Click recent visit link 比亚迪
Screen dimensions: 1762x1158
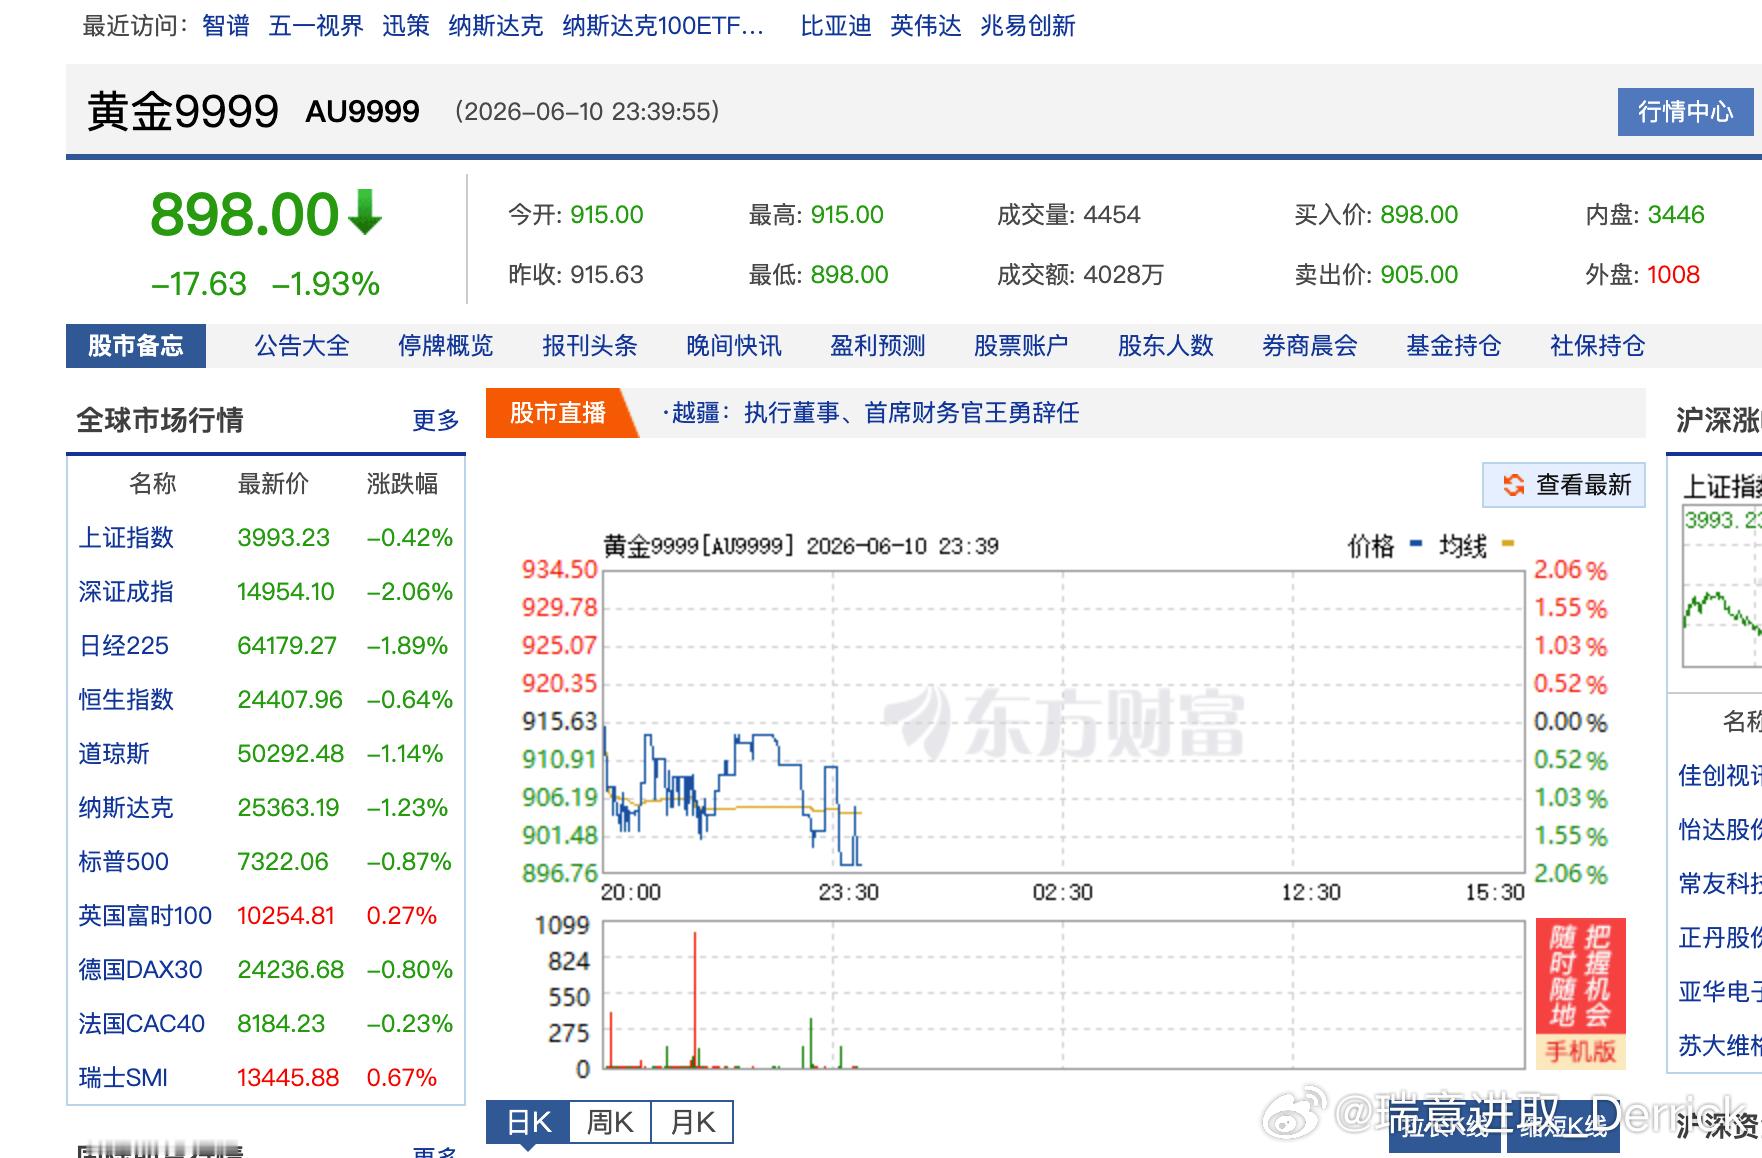836,26
